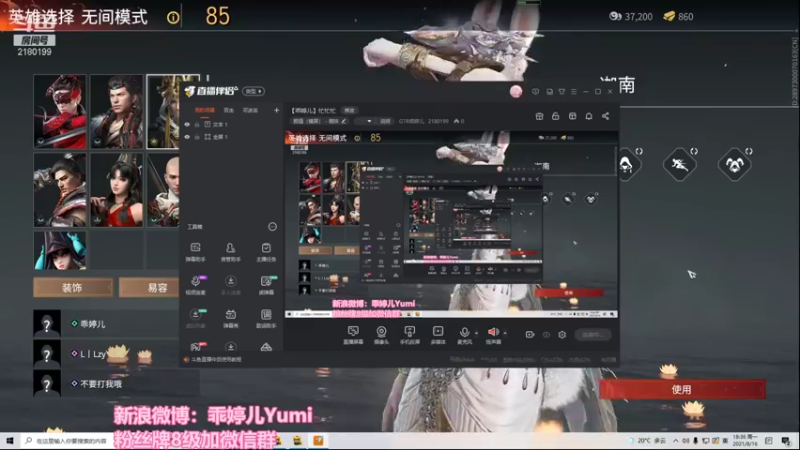This screenshot has height=450, width=800.
Task: Select the 全屏 1 source row
Action: tap(231, 137)
